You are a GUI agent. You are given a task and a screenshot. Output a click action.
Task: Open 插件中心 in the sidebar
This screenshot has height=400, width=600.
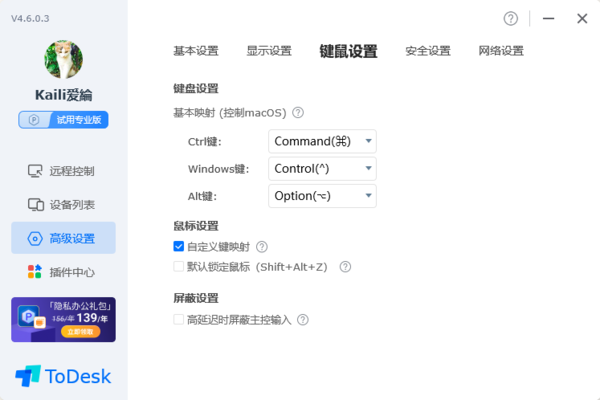tap(64, 272)
